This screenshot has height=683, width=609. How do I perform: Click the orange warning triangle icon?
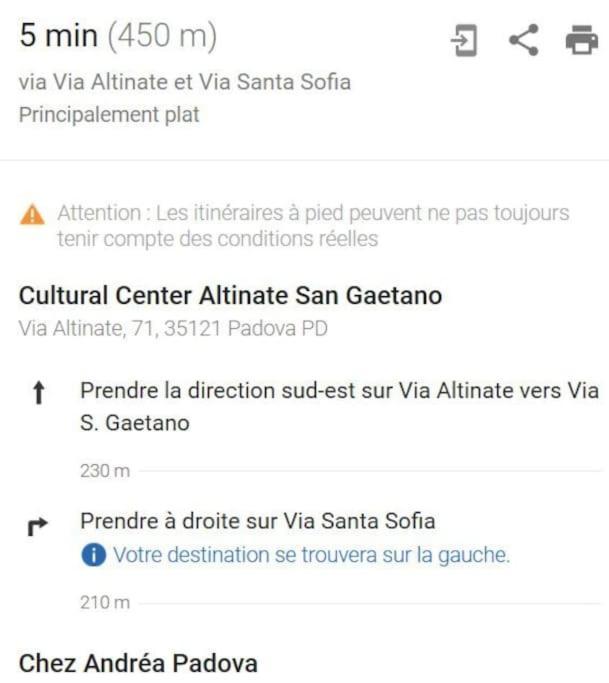coord(32,214)
